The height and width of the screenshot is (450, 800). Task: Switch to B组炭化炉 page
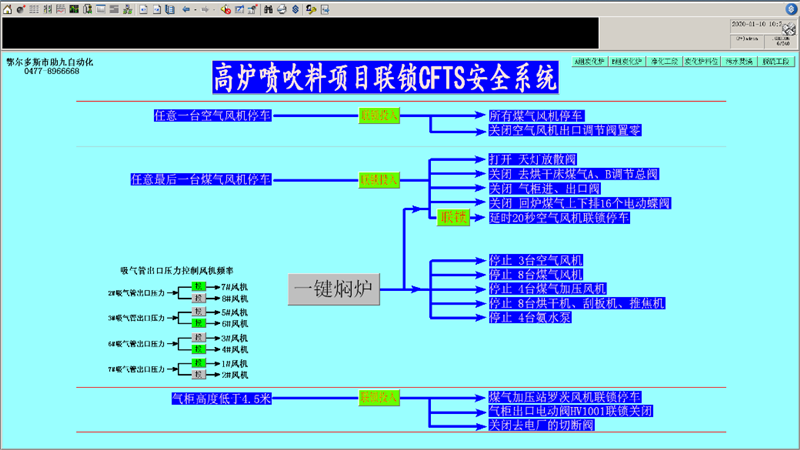coord(627,61)
